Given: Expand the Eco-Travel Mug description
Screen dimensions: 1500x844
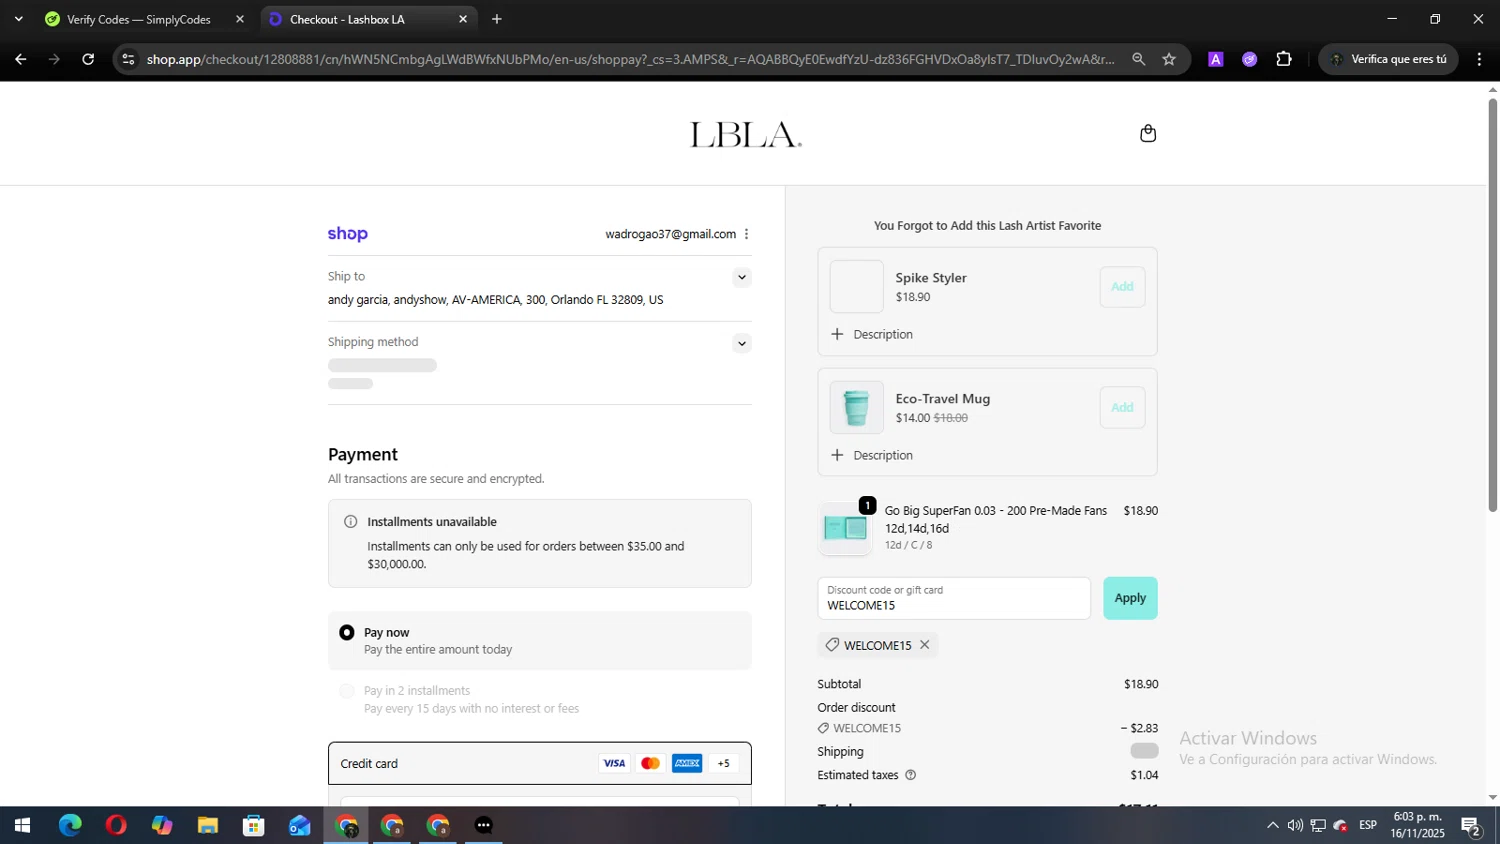Looking at the screenshot, I should tap(872, 455).
